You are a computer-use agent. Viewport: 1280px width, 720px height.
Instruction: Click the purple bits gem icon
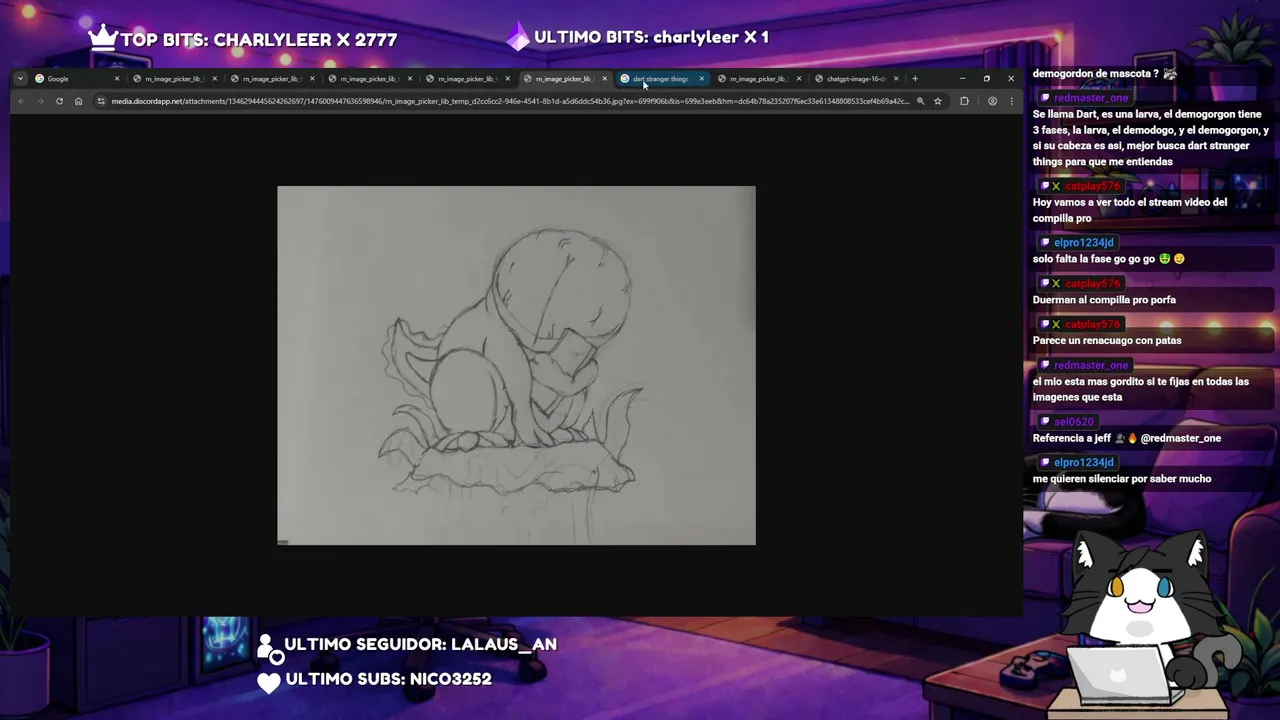pyautogui.click(x=517, y=37)
